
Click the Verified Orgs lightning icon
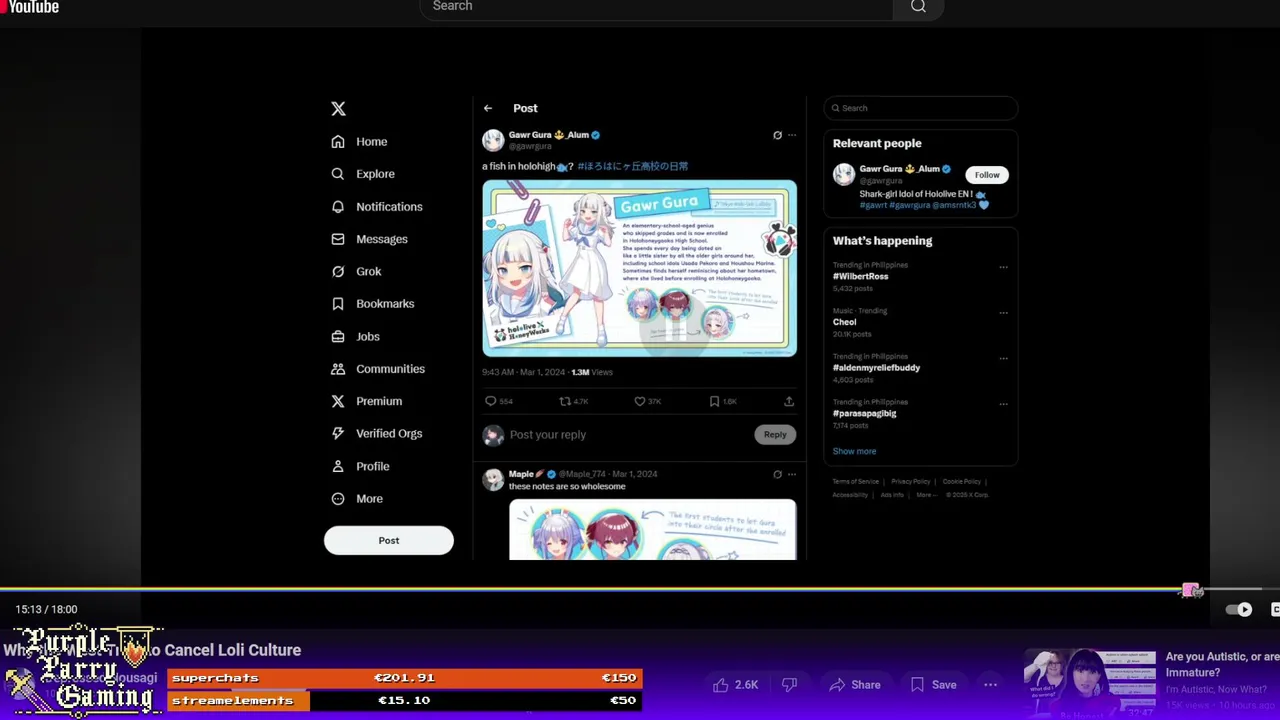pyautogui.click(x=338, y=434)
